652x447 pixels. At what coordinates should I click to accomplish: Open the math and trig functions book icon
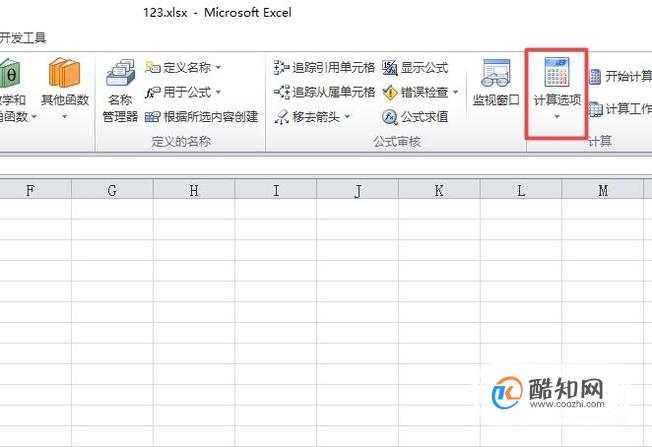tap(9, 73)
